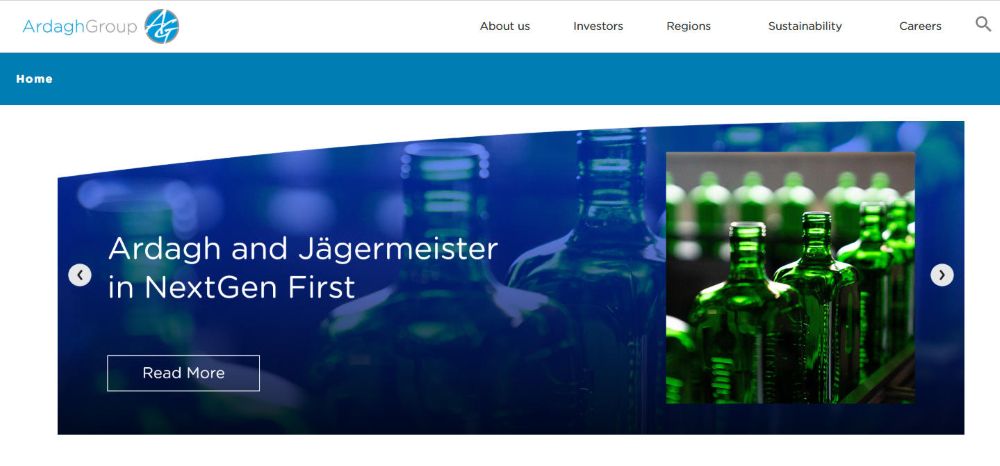Viewport: 1000px width, 466px height.
Task: Click the Read More button
Action: pos(184,373)
